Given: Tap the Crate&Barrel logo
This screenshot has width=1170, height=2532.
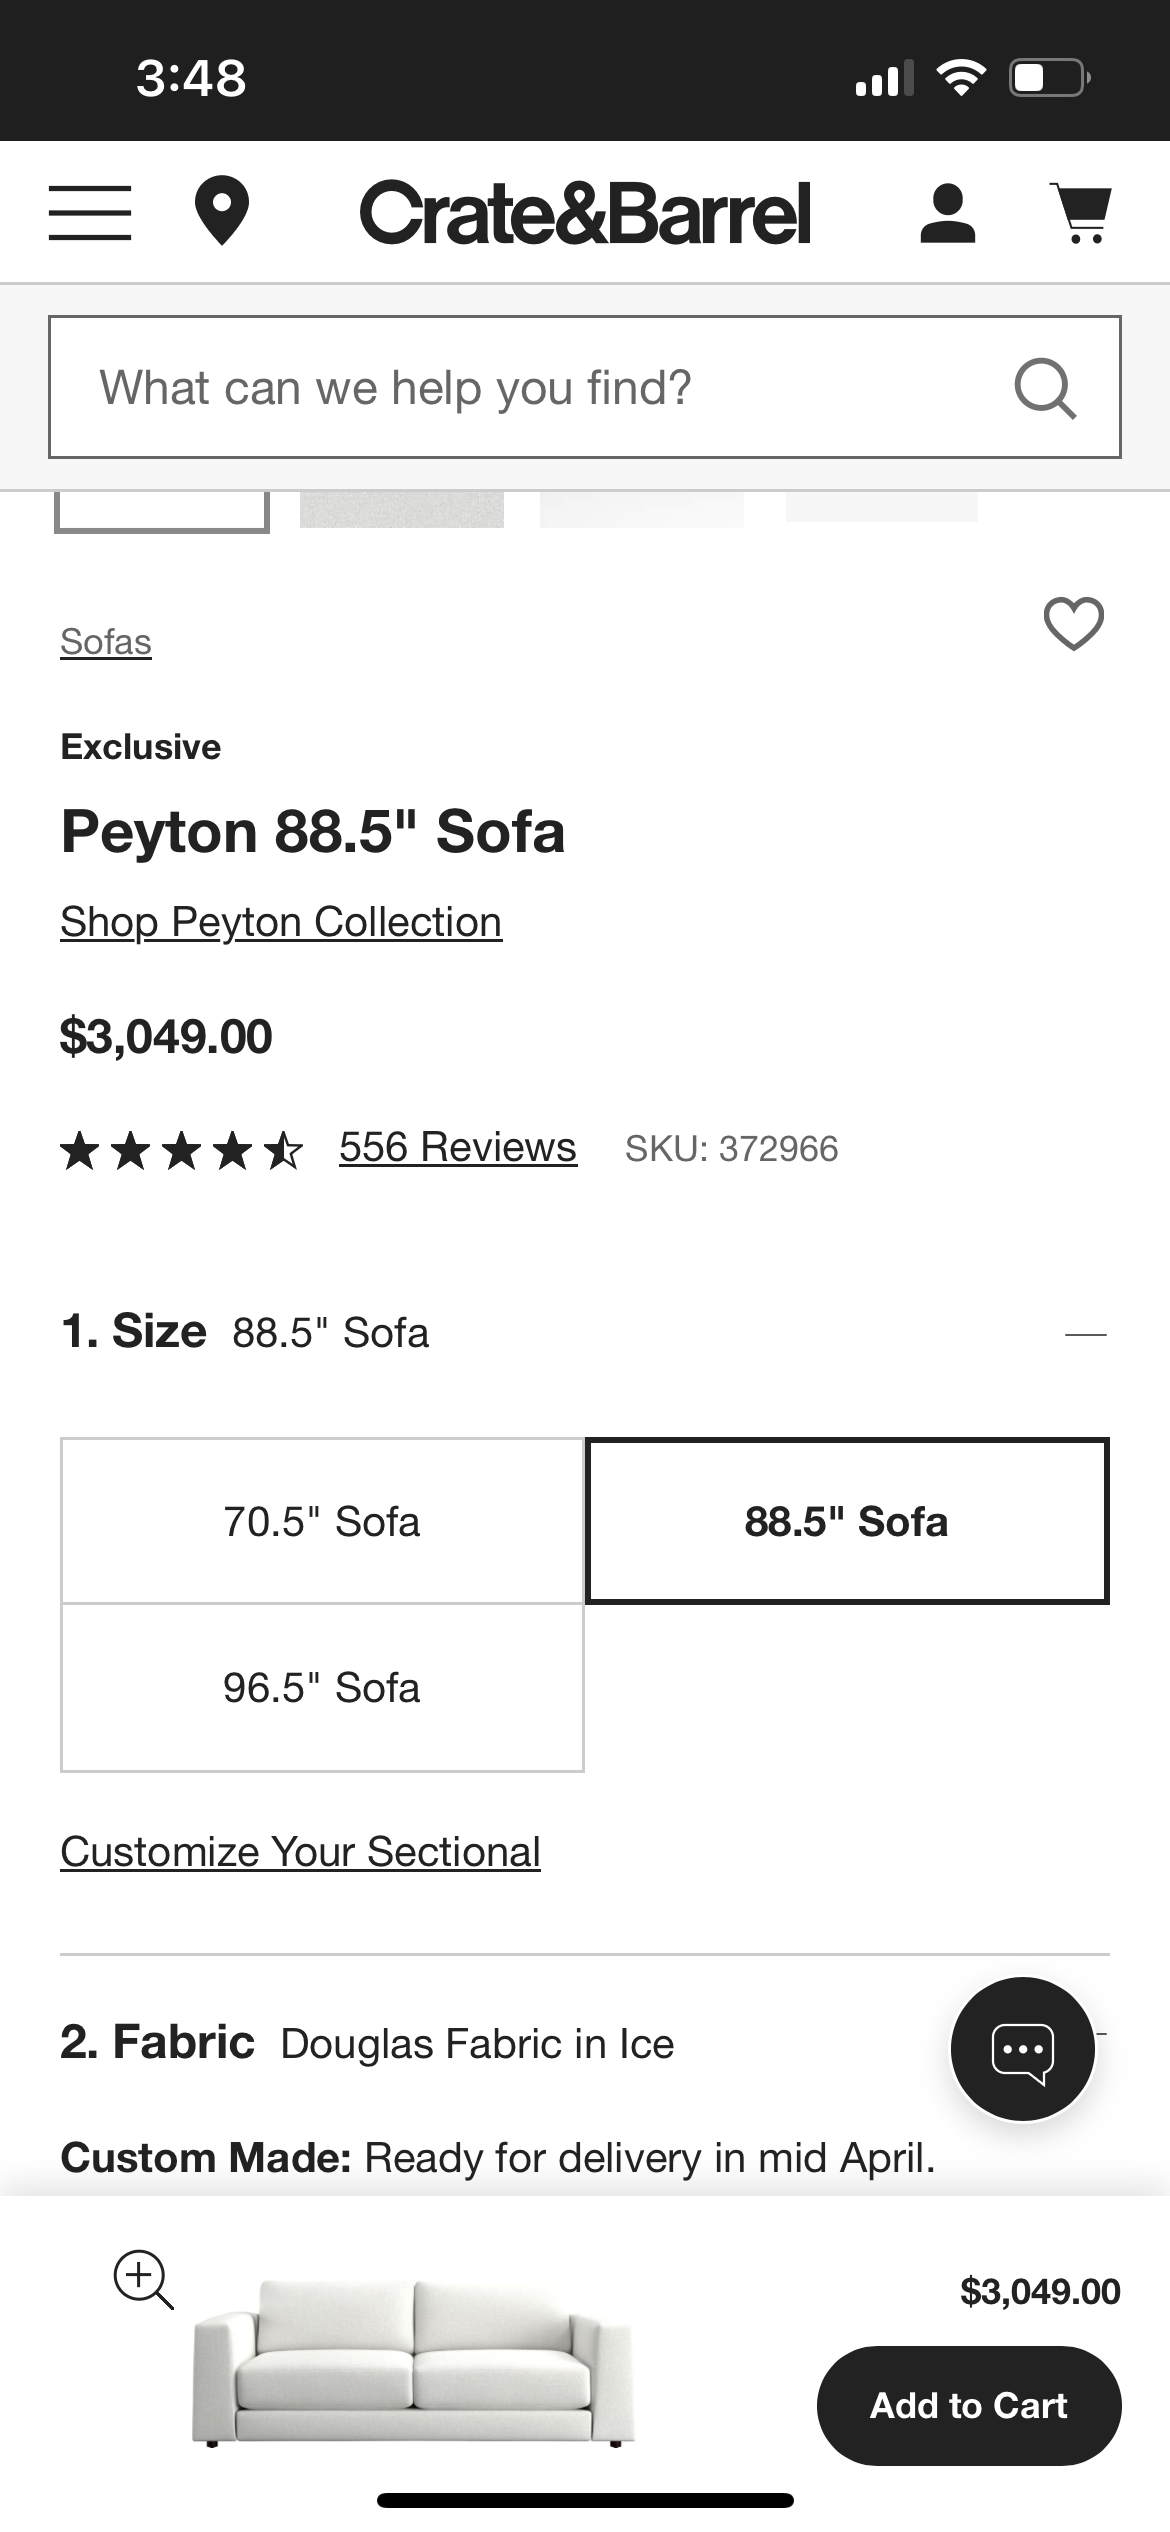Looking at the screenshot, I should [585, 213].
